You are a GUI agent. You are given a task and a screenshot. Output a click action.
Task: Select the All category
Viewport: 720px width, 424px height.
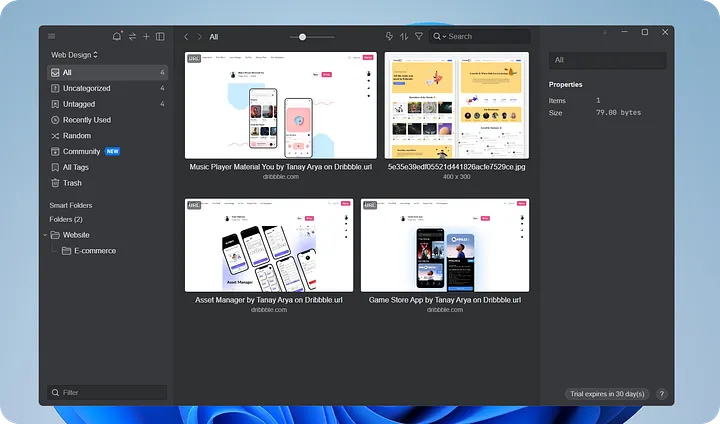107,73
